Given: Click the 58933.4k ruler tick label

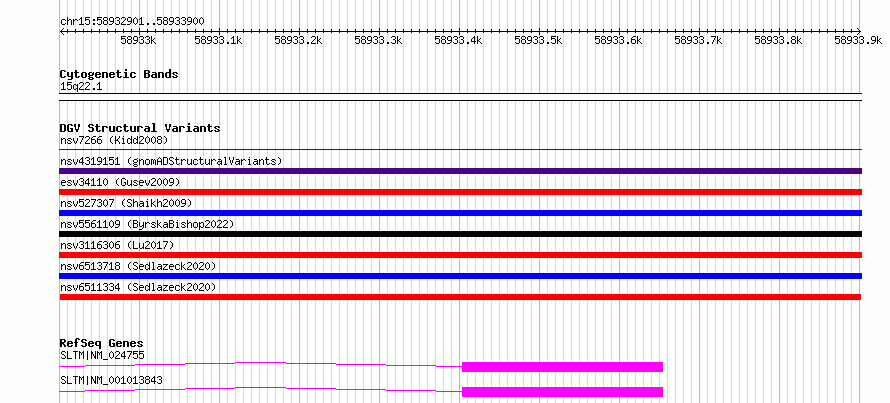Looking at the screenshot, I should (458, 40).
